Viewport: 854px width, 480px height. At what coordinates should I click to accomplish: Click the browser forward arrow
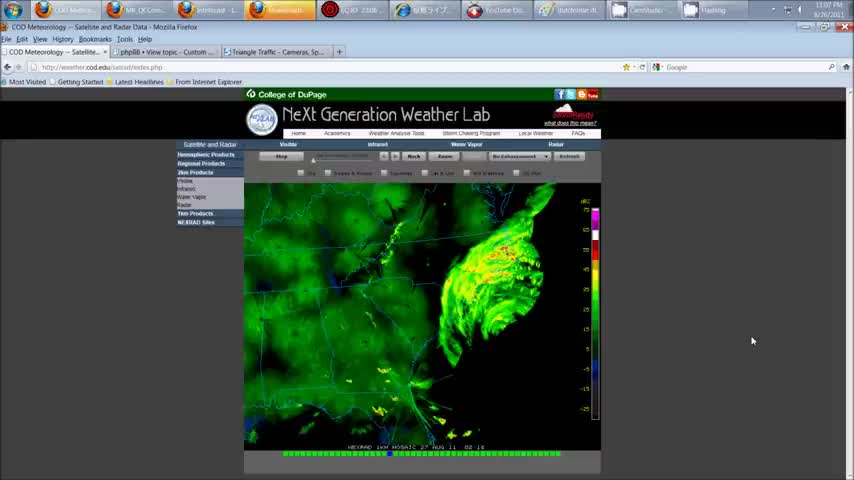19,67
